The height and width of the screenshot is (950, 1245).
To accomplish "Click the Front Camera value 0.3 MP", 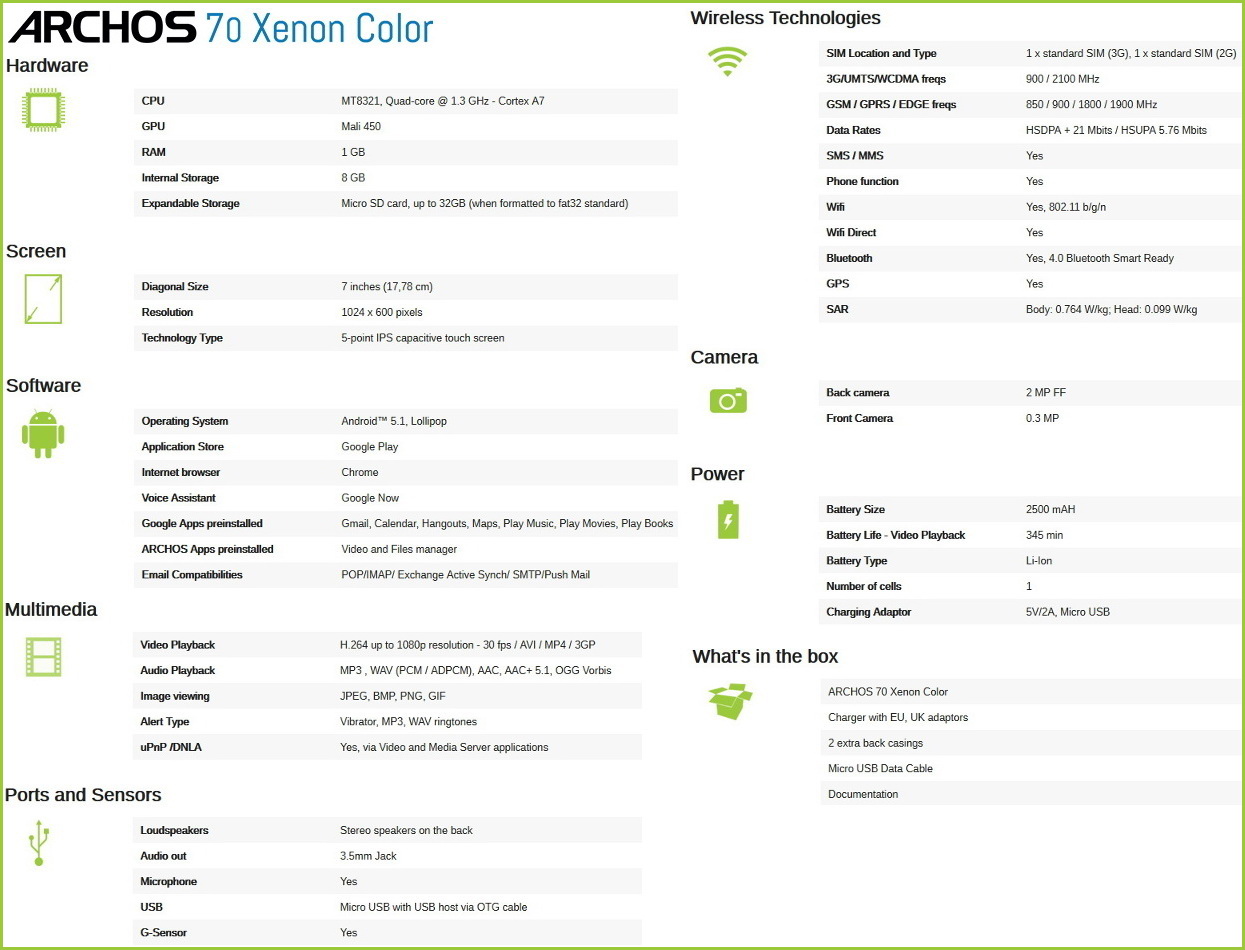I will [1042, 419].
